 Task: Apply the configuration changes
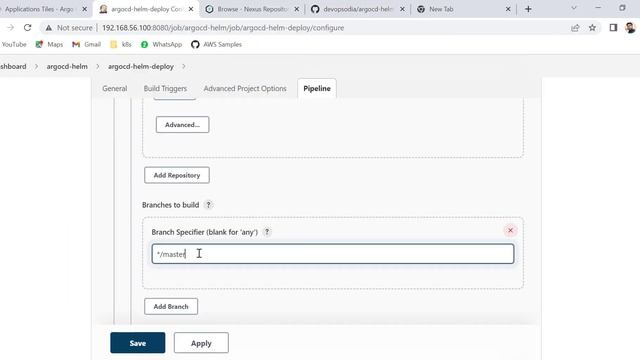(x=201, y=343)
